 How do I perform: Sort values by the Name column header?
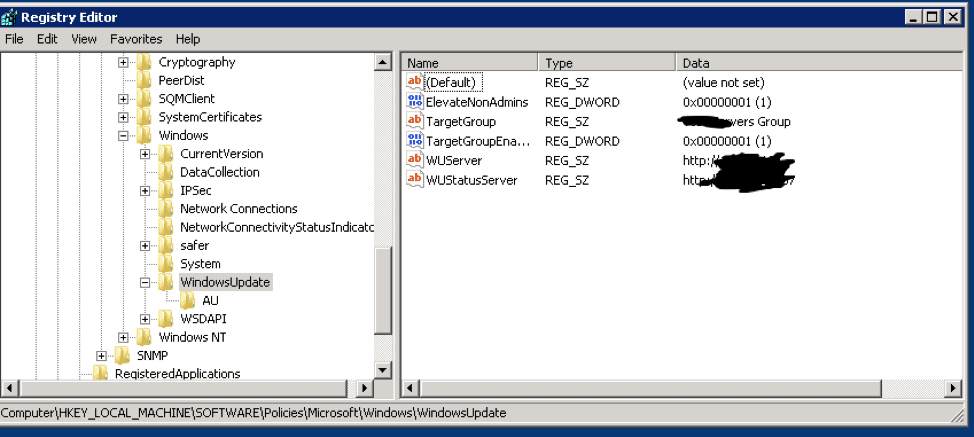(470, 62)
